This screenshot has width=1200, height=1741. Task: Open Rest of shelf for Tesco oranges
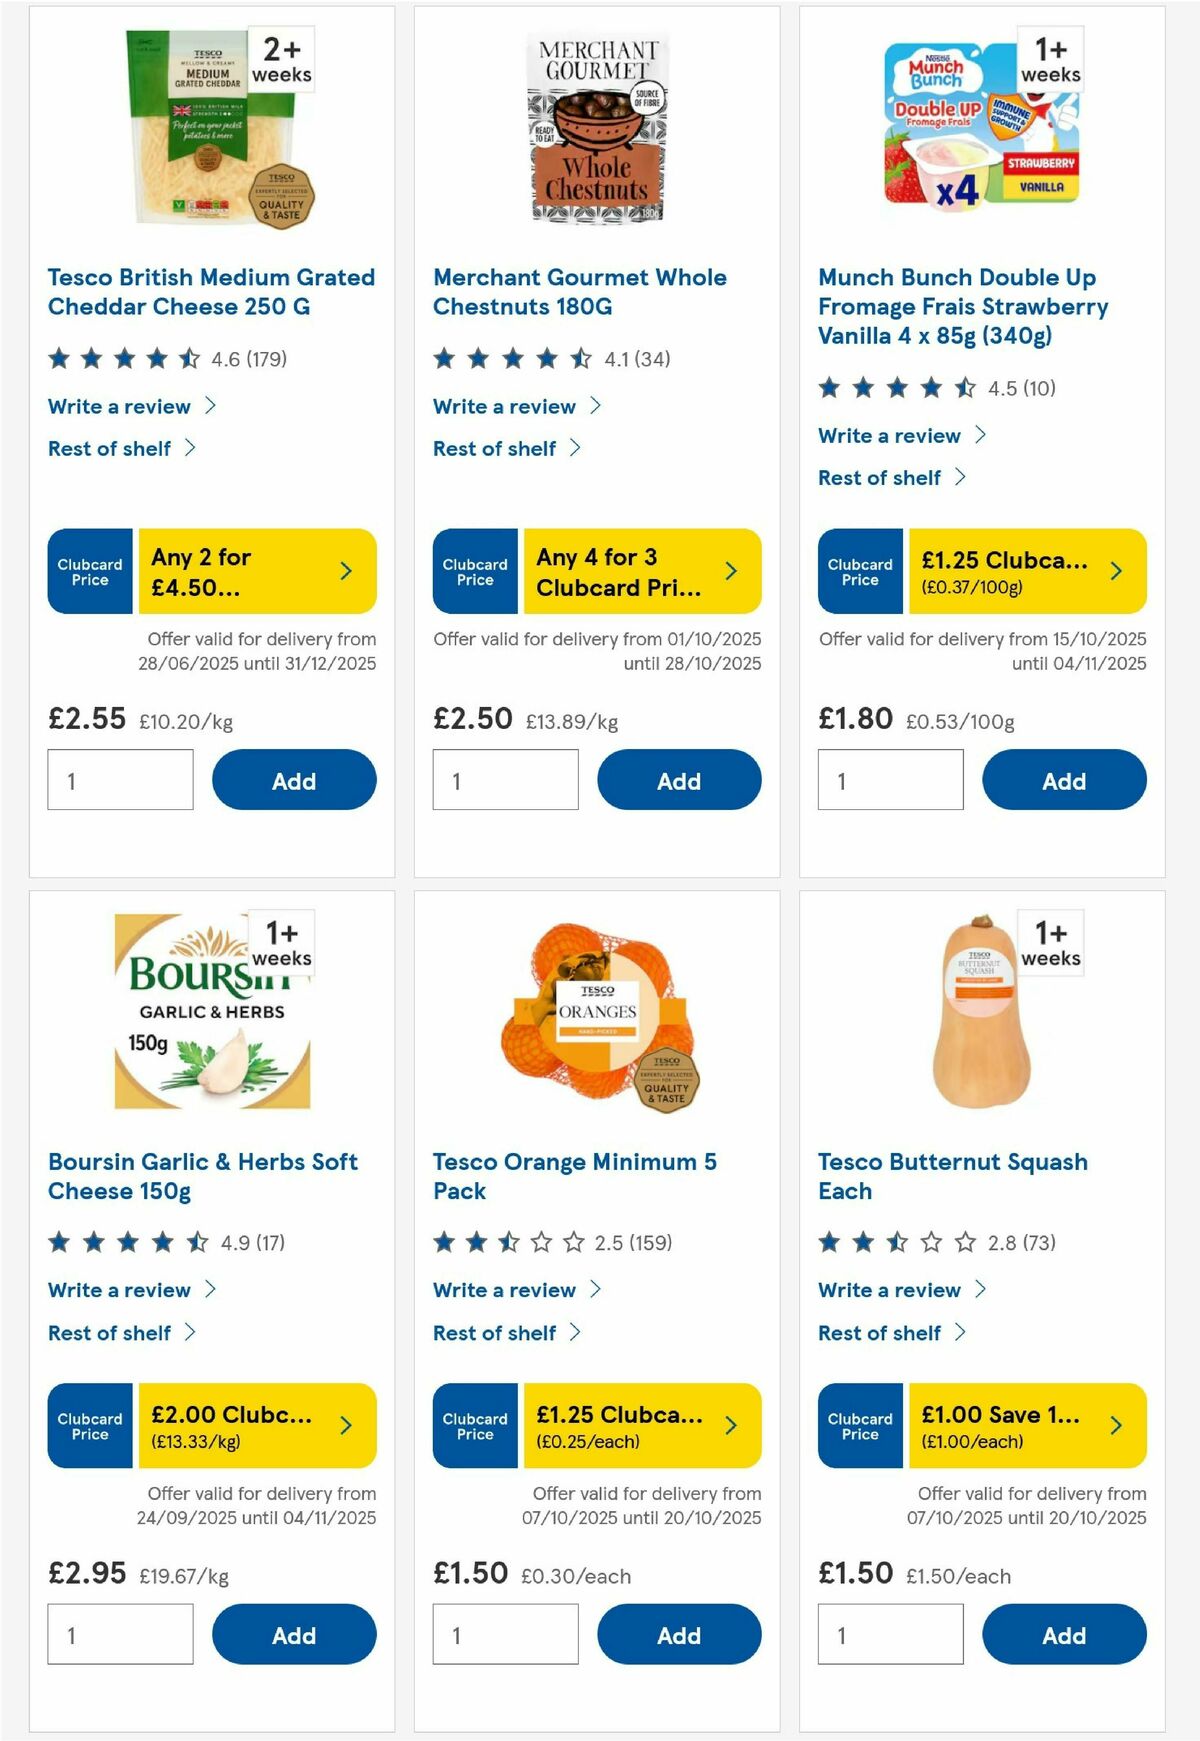[x=496, y=1332]
